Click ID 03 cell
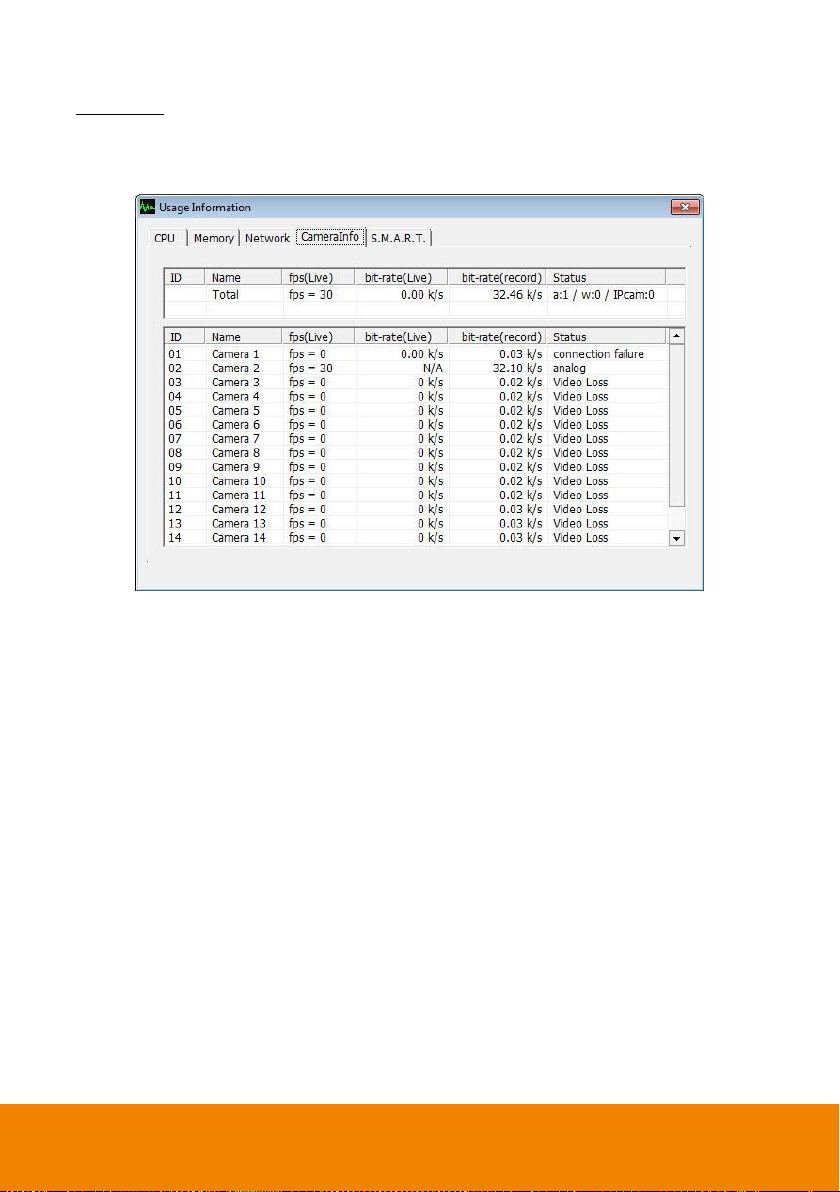 175,382
